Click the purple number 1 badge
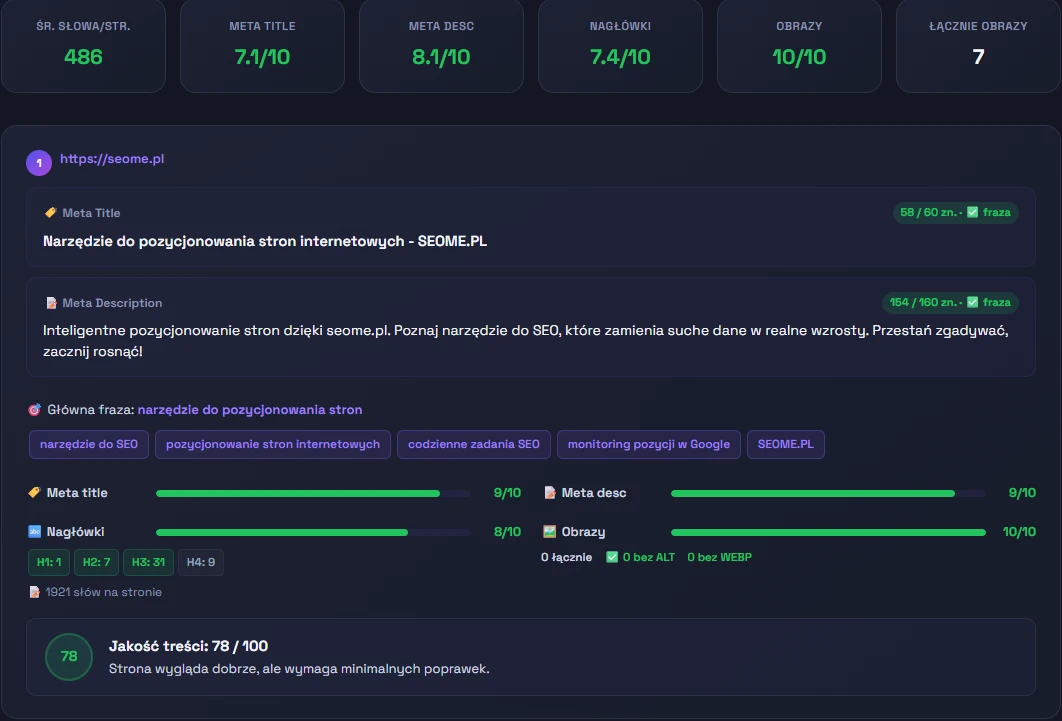This screenshot has width=1062, height=721. [x=39, y=162]
